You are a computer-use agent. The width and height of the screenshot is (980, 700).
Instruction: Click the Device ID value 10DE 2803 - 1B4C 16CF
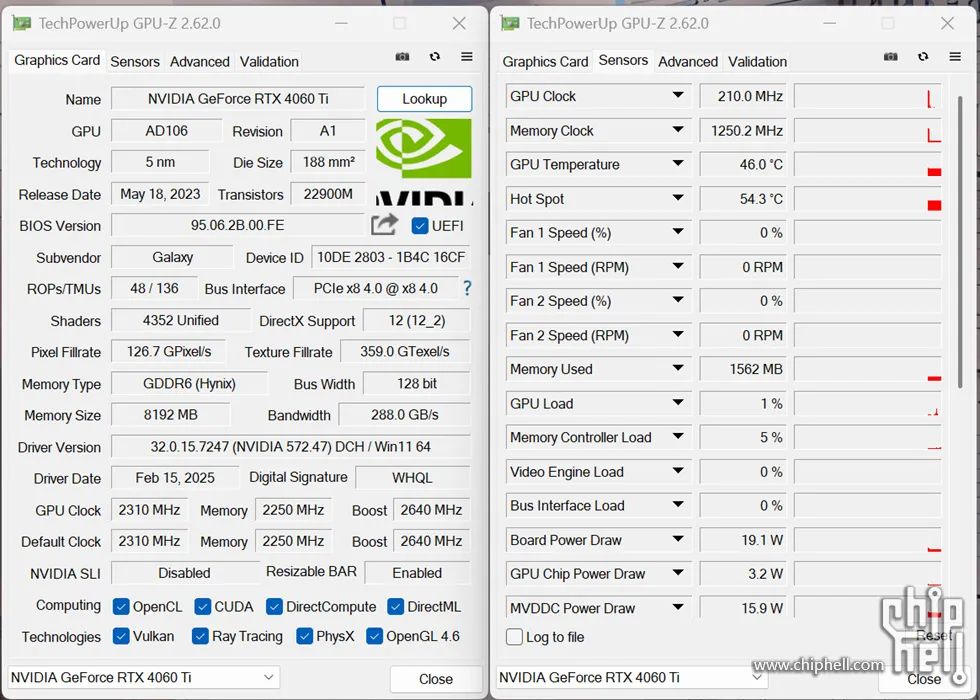(x=391, y=258)
